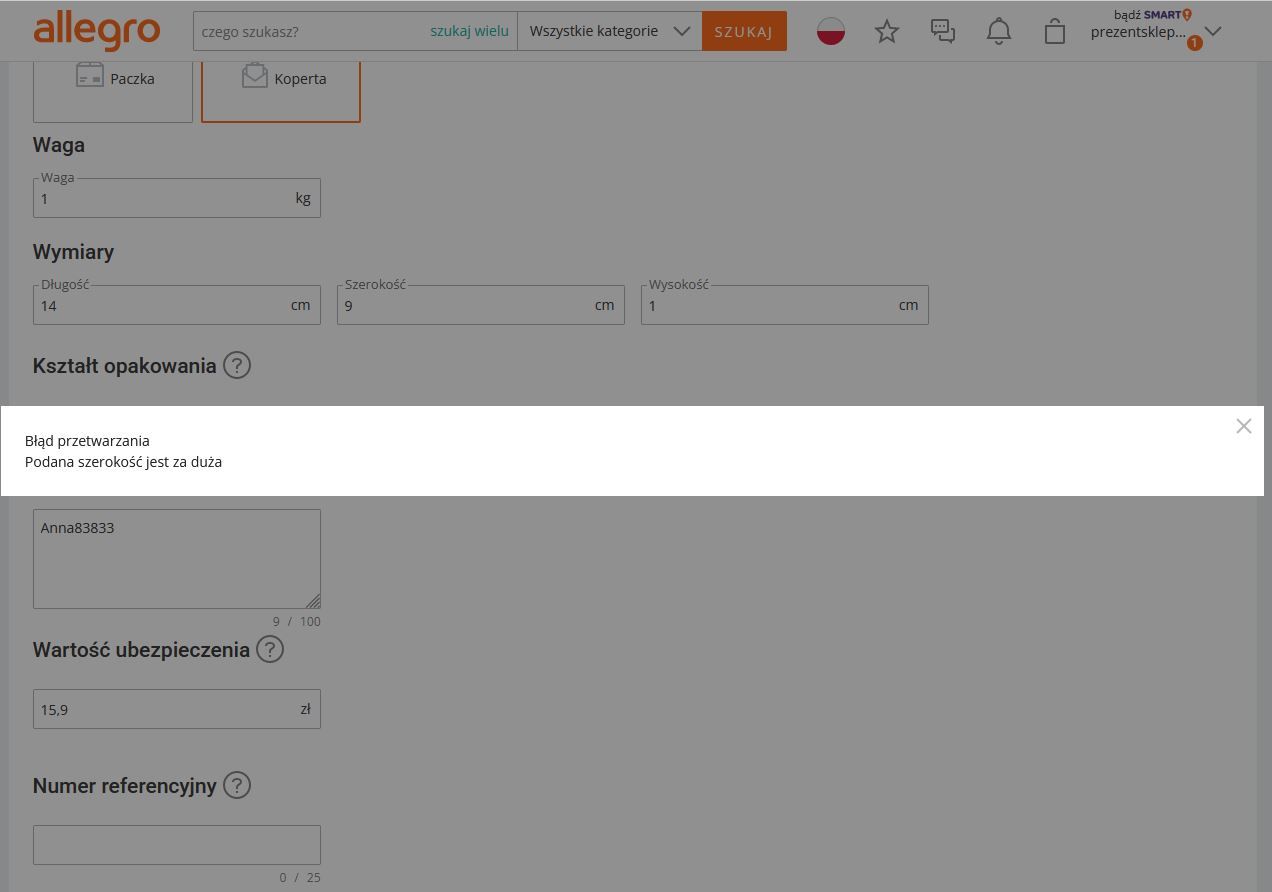
Task: Click the szukaj wielu link
Action: 469,31
